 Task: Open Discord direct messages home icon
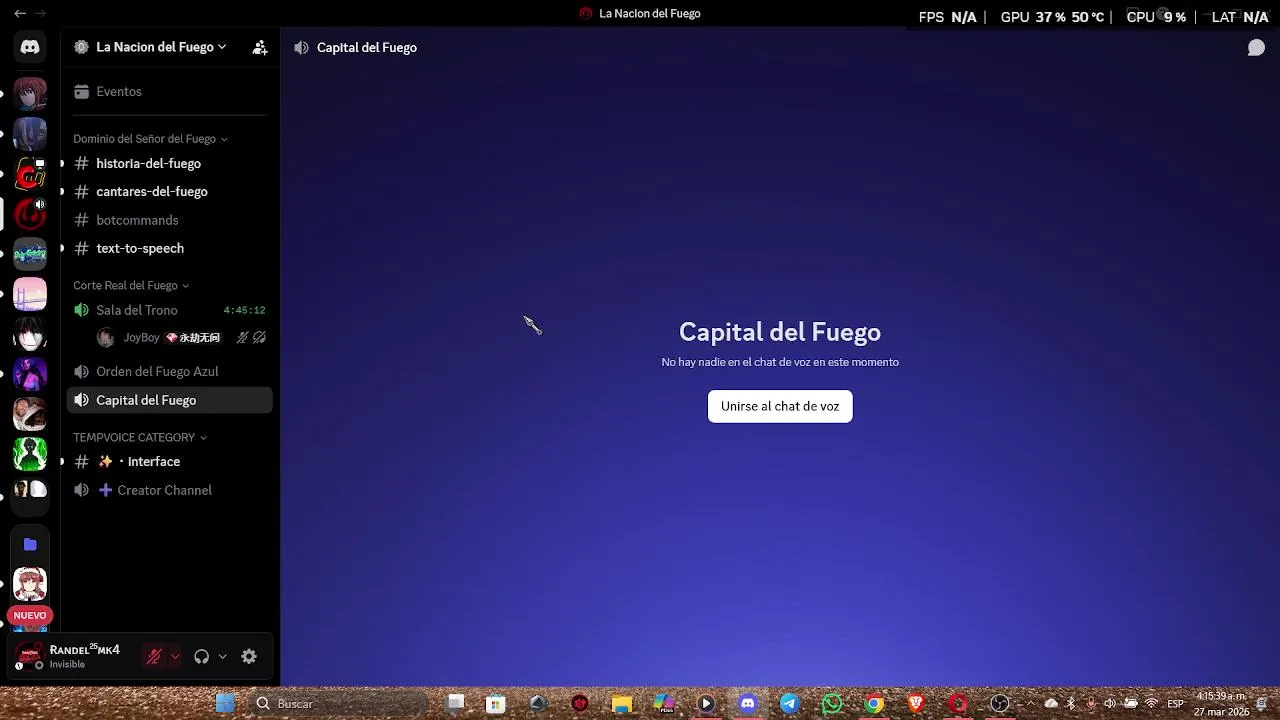pyautogui.click(x=30, y=47)
